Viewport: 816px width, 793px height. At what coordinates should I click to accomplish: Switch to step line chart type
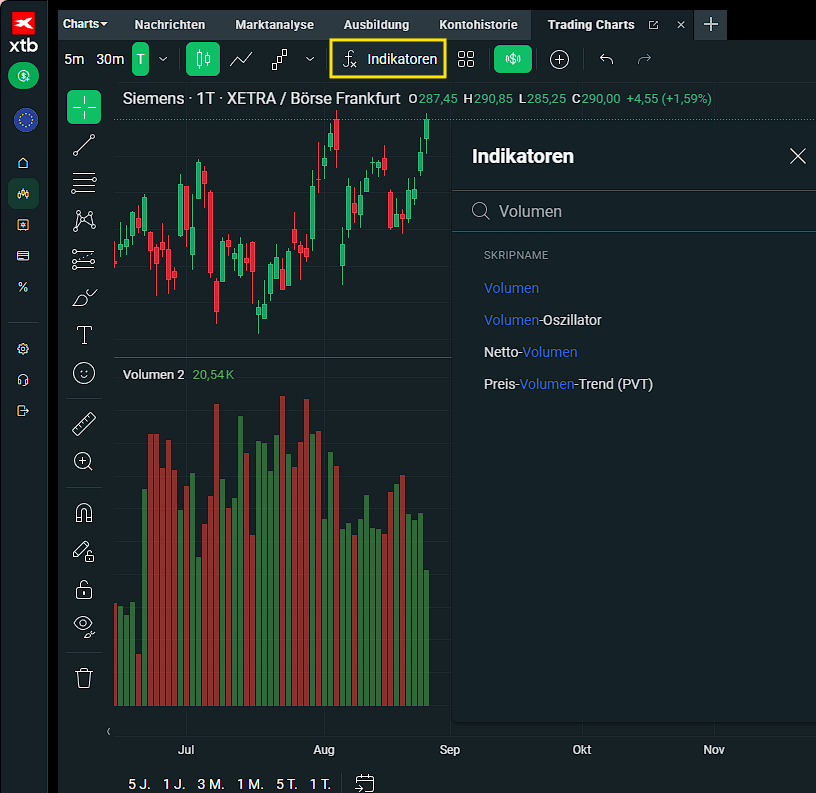click(279, 59)
